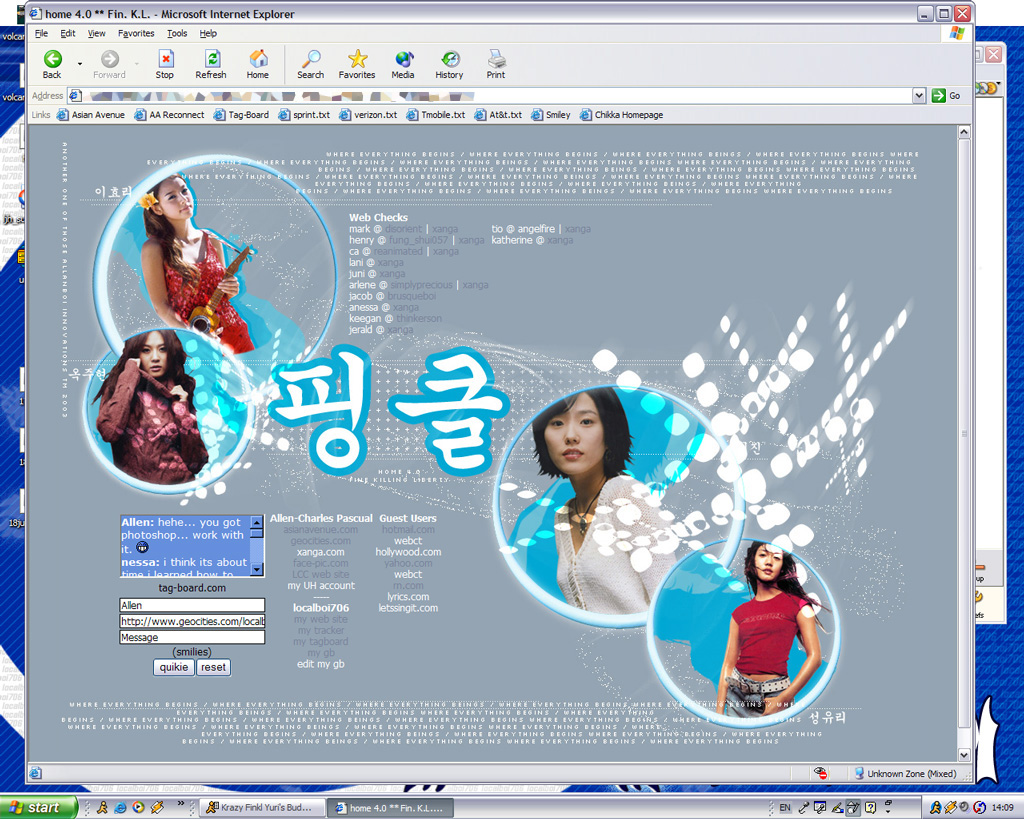1024x819 pixels.
Task: Open the Favorites star icon
Action: point(357,59)
